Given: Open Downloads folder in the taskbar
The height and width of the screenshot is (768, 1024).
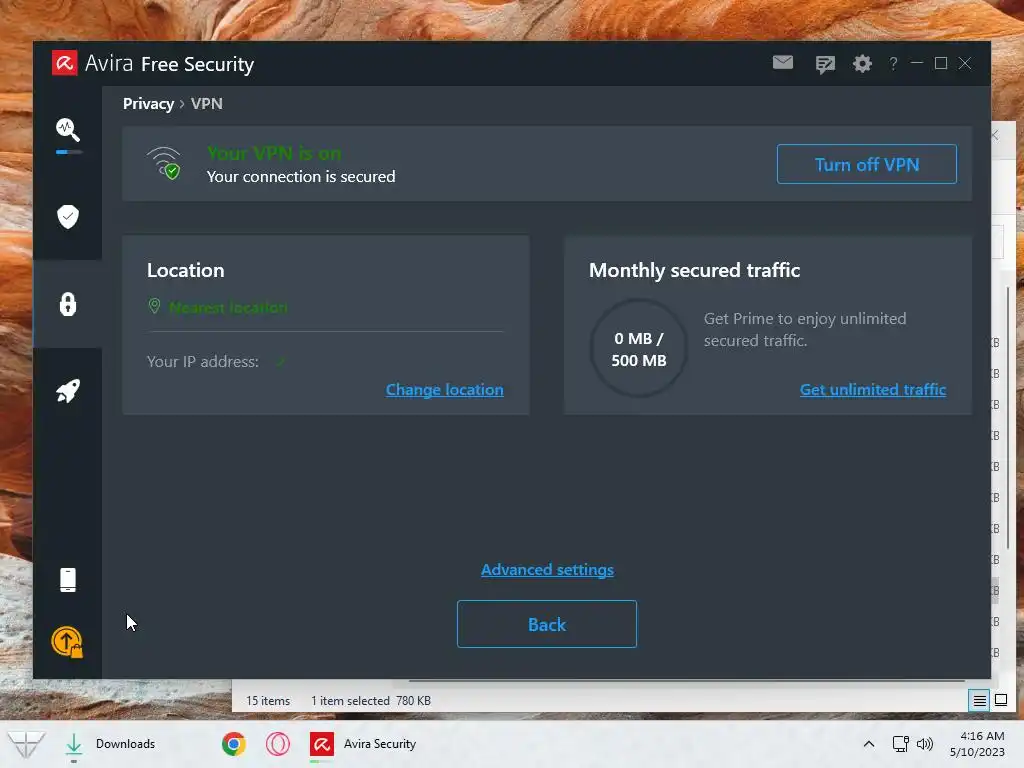Looking at the screenshot, I should (x=111, y=744).
